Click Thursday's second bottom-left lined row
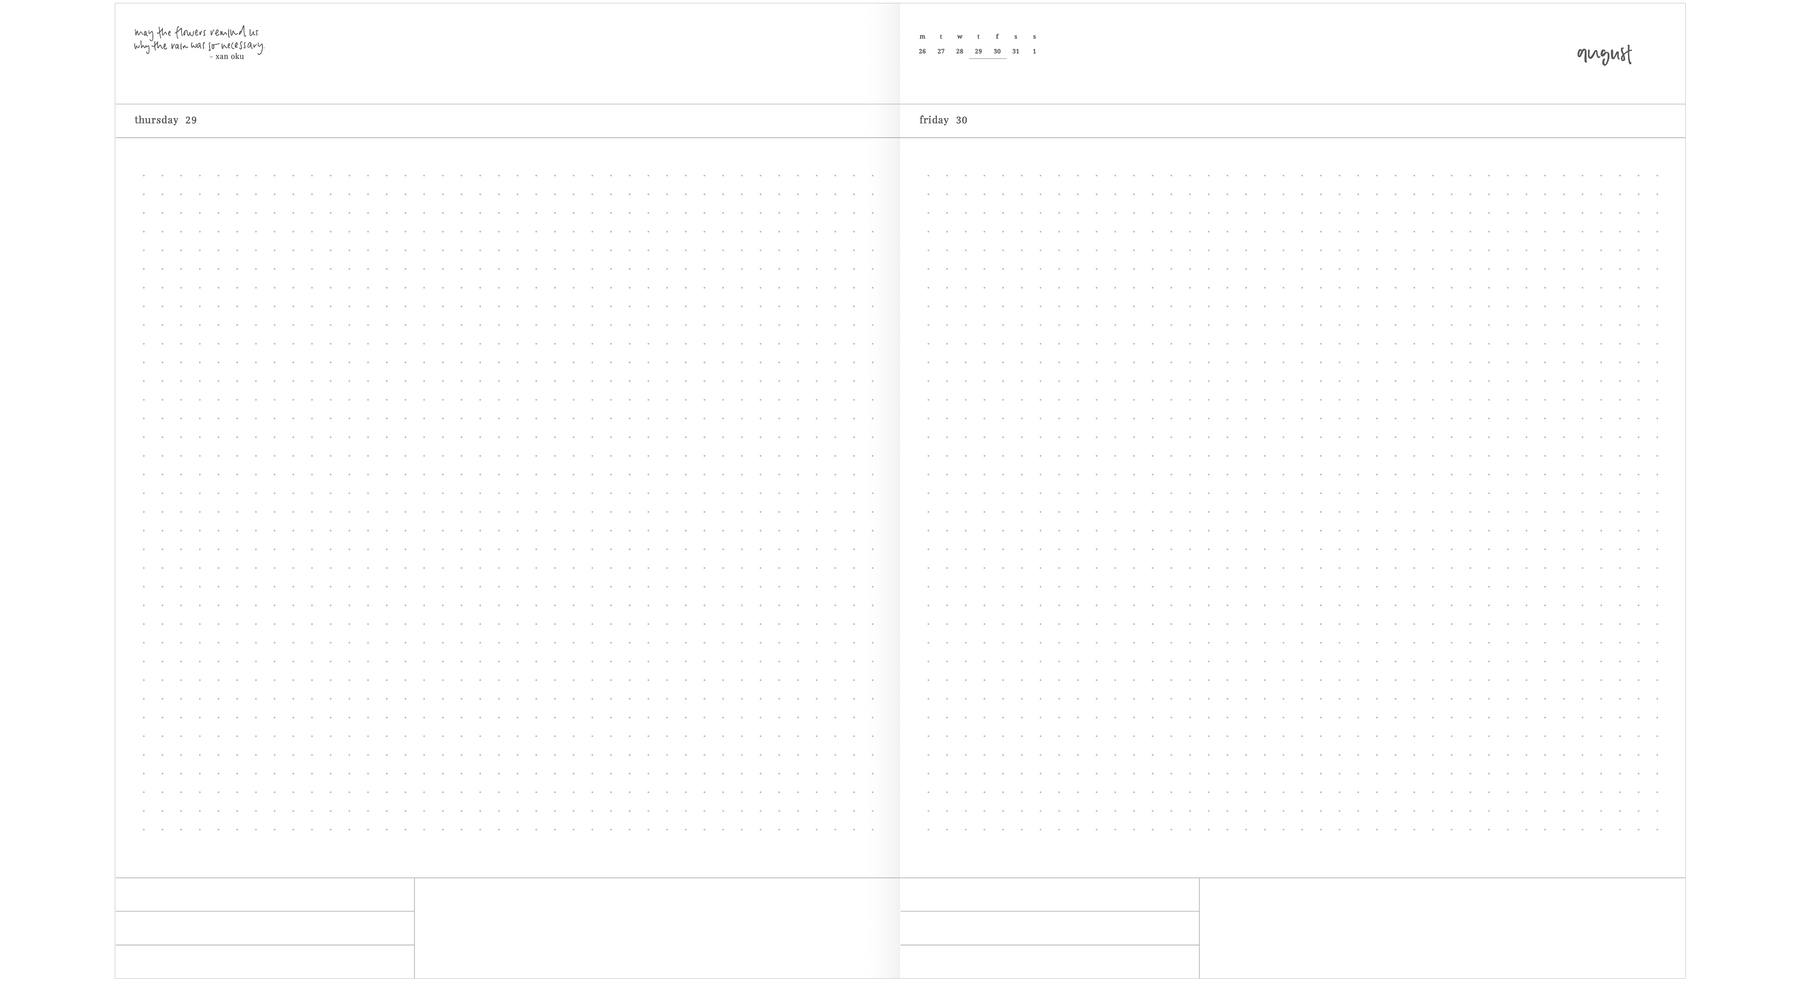This screenshot has height=986, width=1800. tap(265, 928)
